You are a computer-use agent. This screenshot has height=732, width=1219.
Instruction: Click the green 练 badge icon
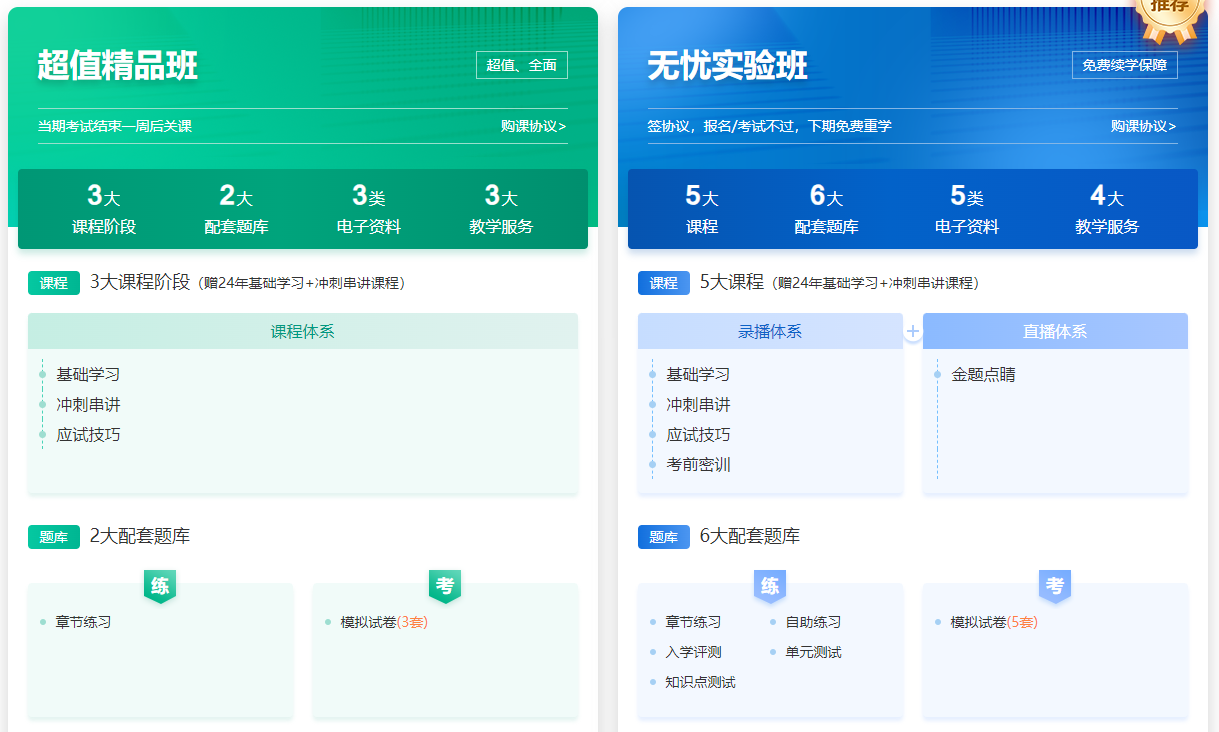[x=160, y=586]
